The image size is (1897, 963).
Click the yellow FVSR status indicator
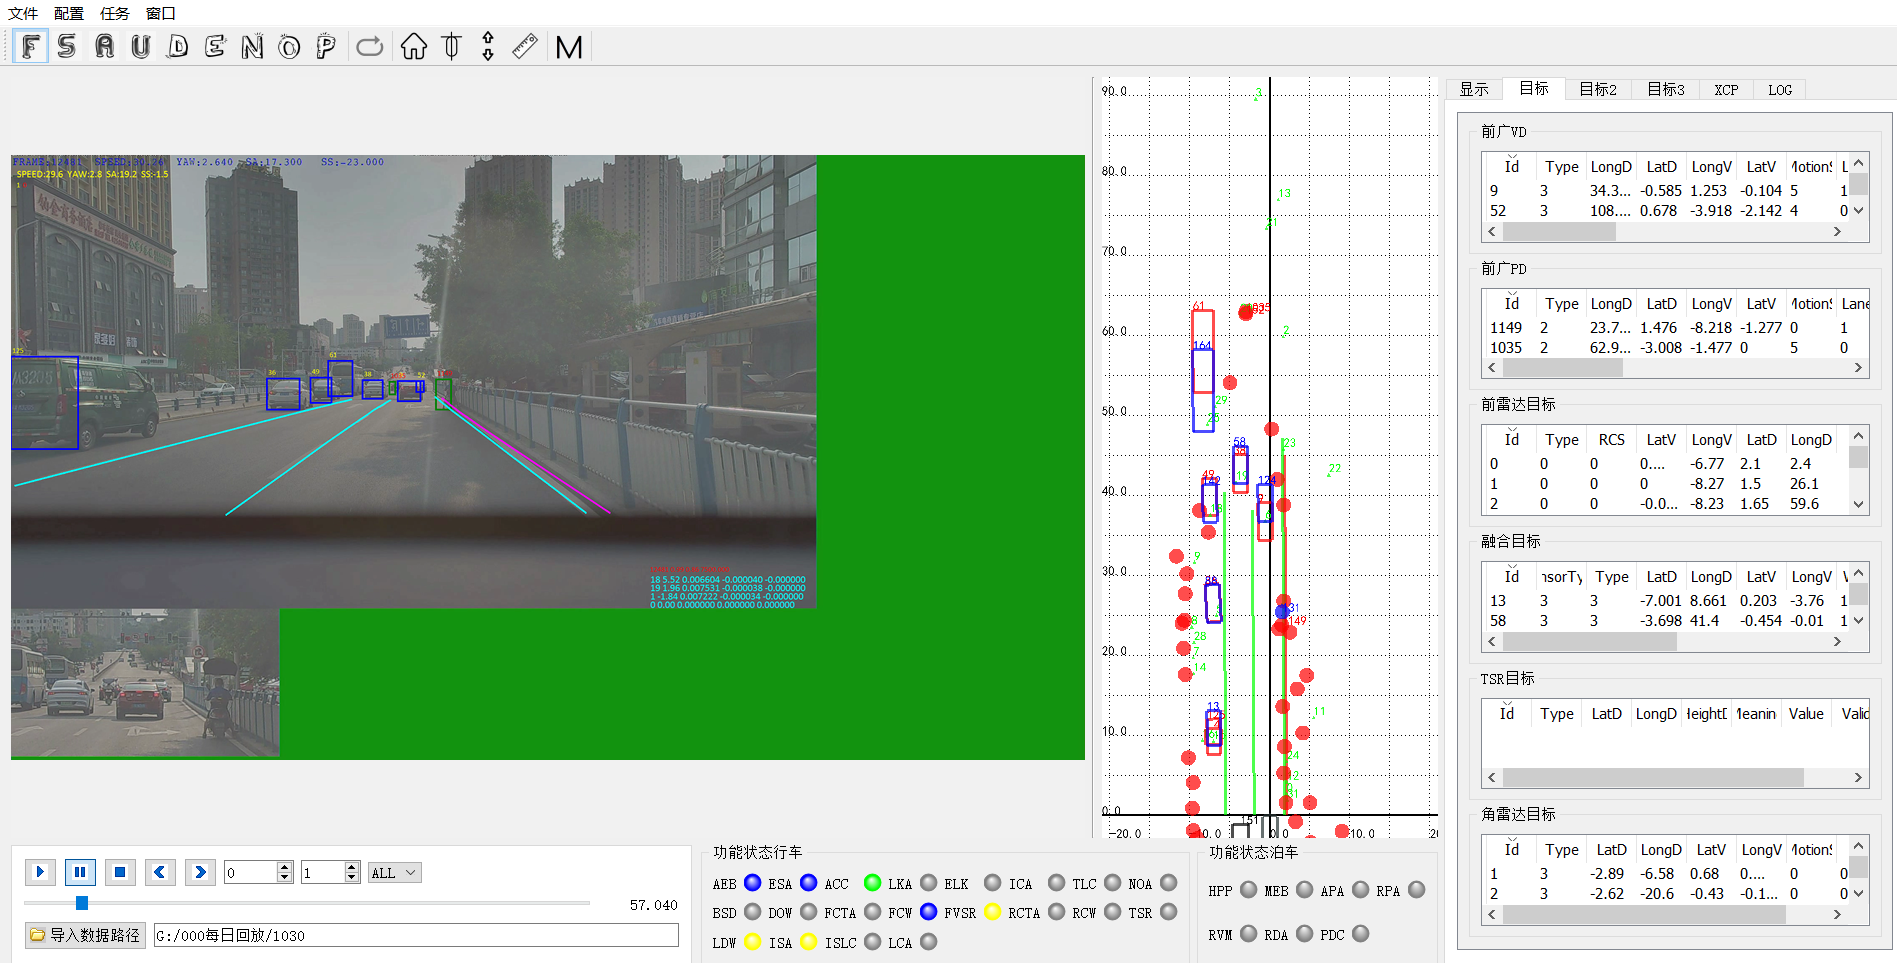click(x=993, y=912)
